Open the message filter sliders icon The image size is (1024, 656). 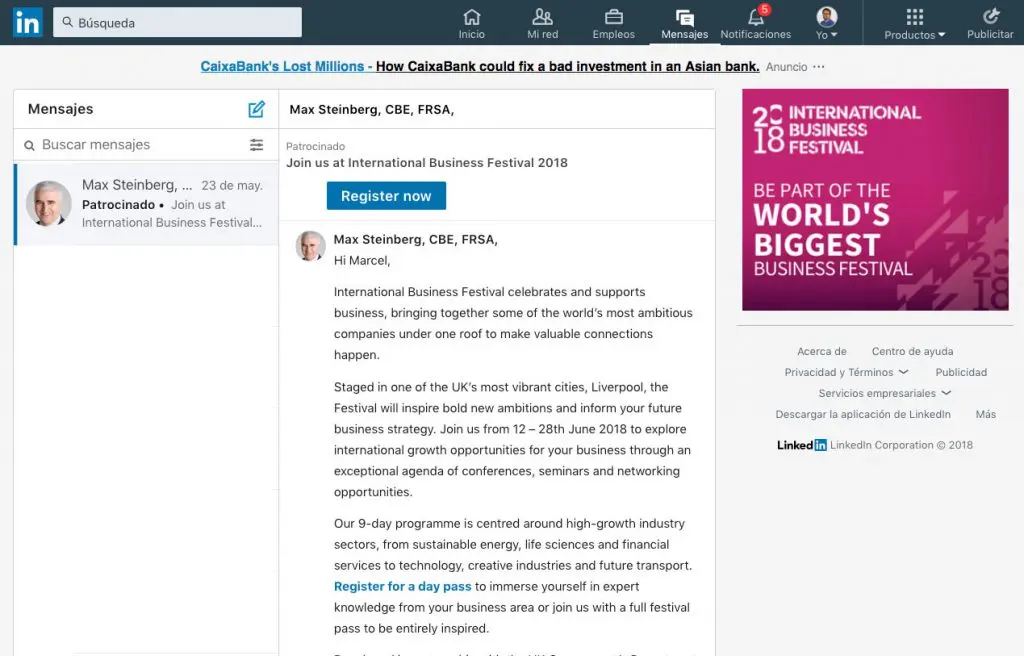tap(257, 145)
